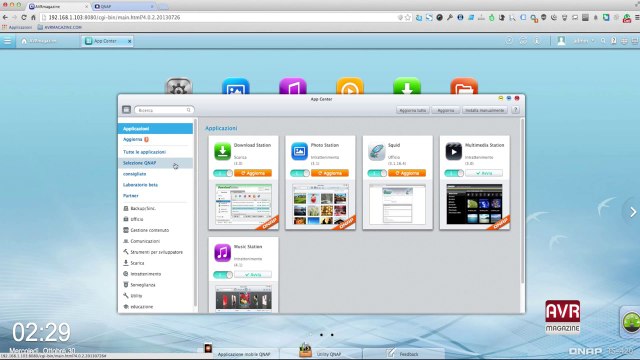Click Aggiorna tutto button
This screenshot has width=640, height=360.
413,110
